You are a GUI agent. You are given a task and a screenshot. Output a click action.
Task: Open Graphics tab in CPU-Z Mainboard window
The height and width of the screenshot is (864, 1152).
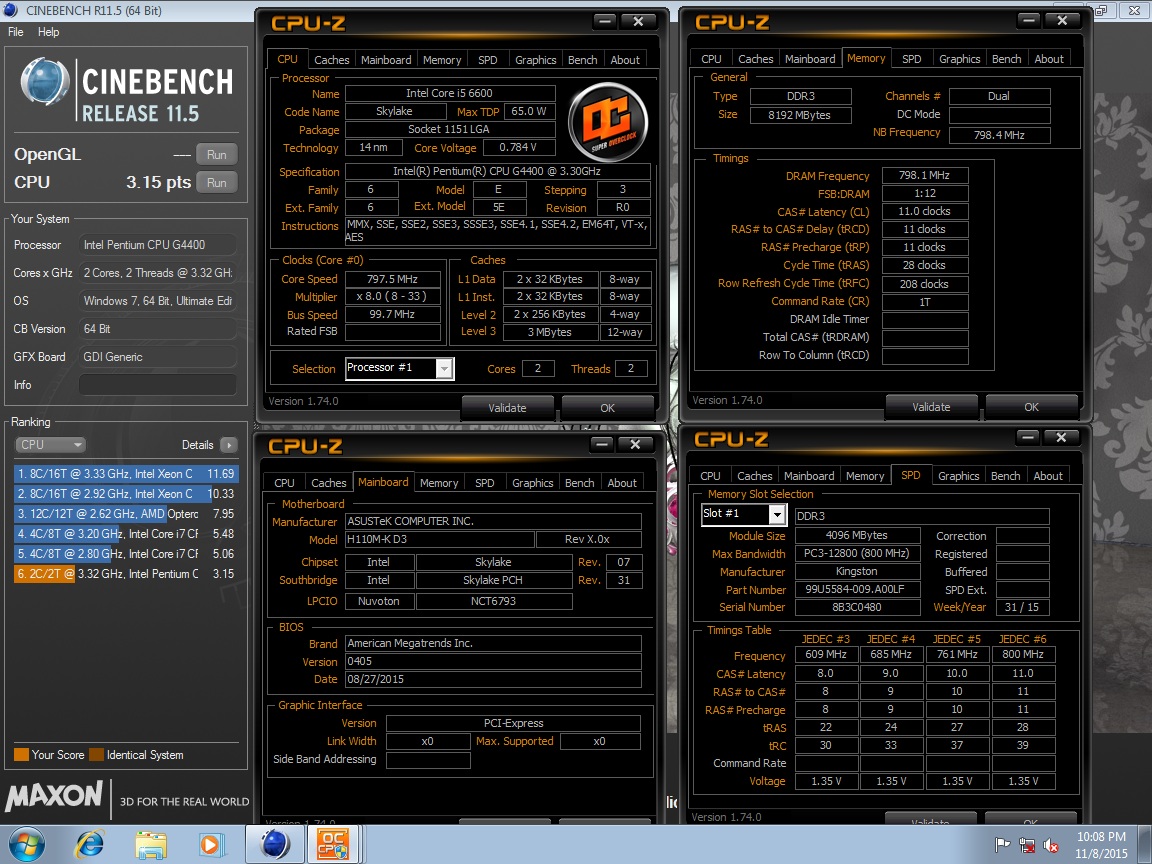tap(533, 483)
